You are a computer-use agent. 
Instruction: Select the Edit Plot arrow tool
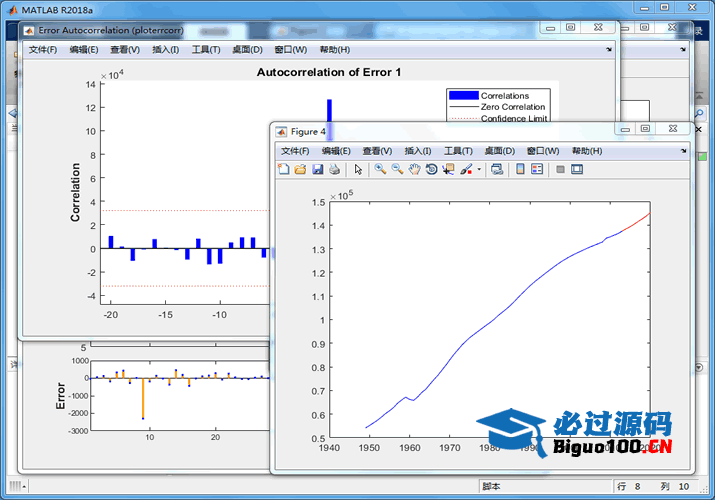pos(358,170)
